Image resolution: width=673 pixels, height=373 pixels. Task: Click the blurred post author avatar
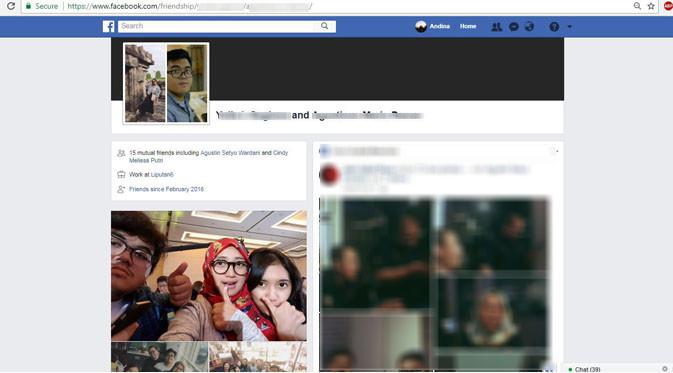[330, 175]
